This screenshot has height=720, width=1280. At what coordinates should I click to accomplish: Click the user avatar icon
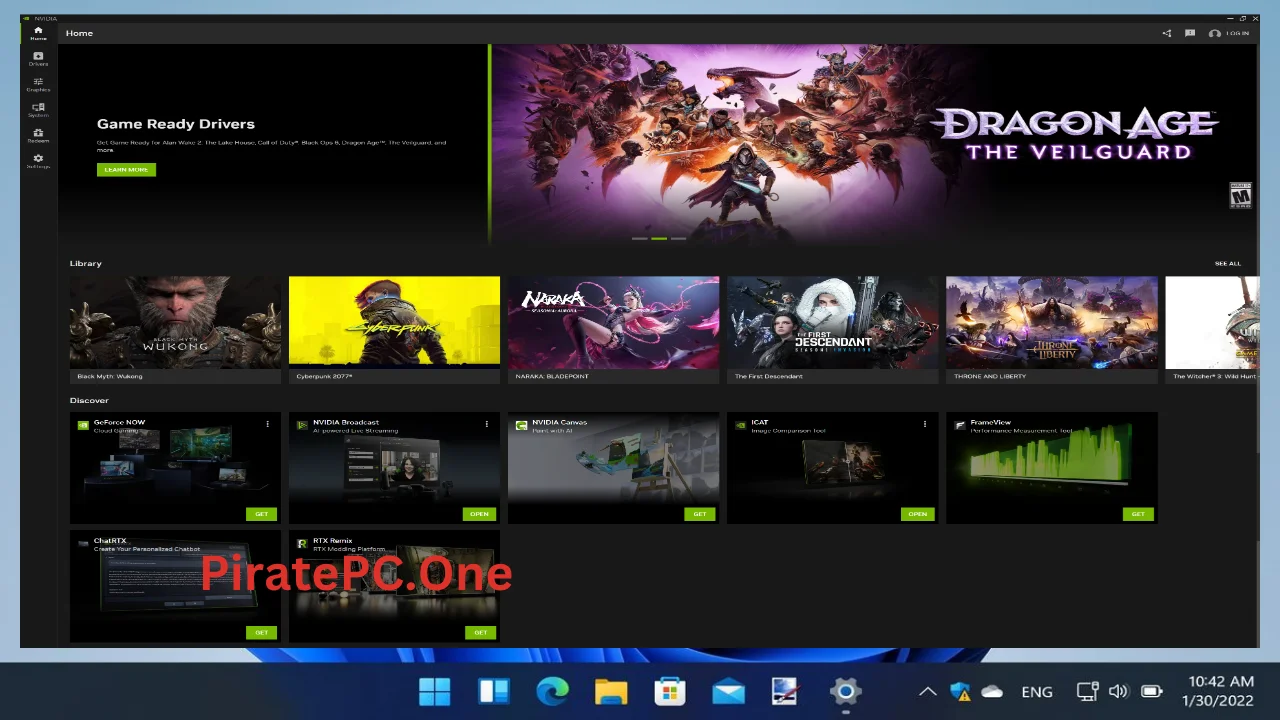[x=1214, y=33]
